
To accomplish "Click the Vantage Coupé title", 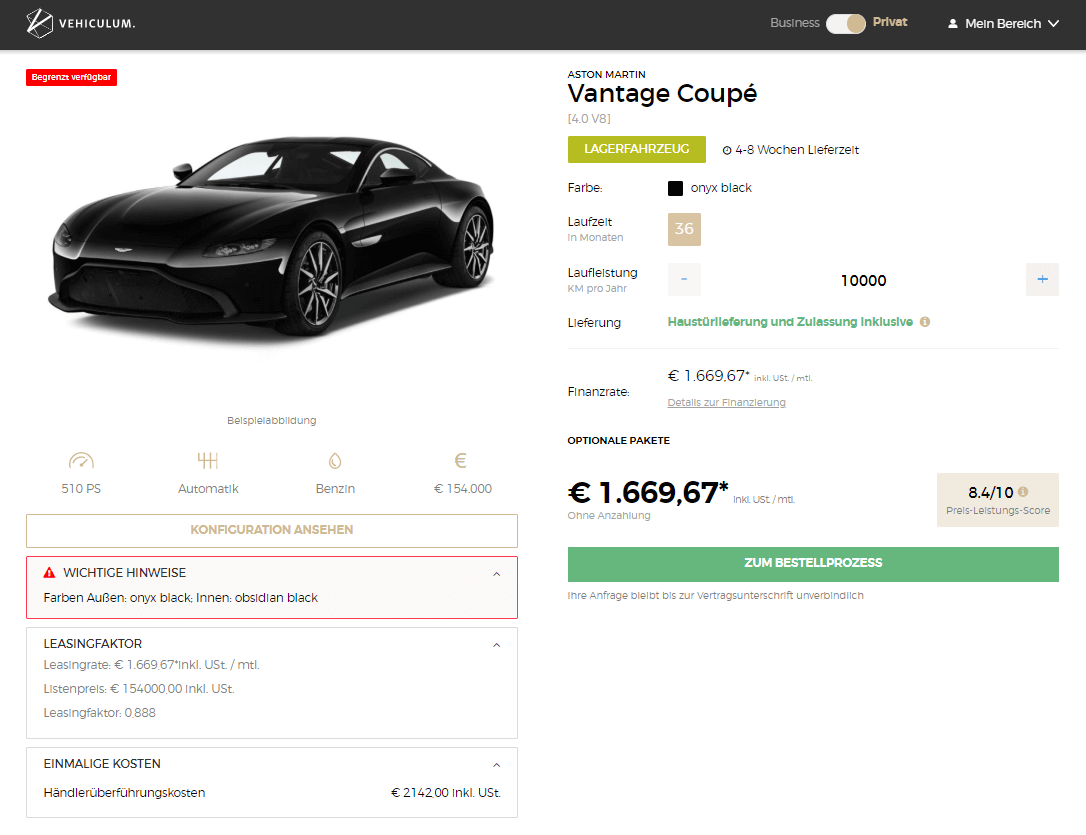I will [x=662, y=93].
